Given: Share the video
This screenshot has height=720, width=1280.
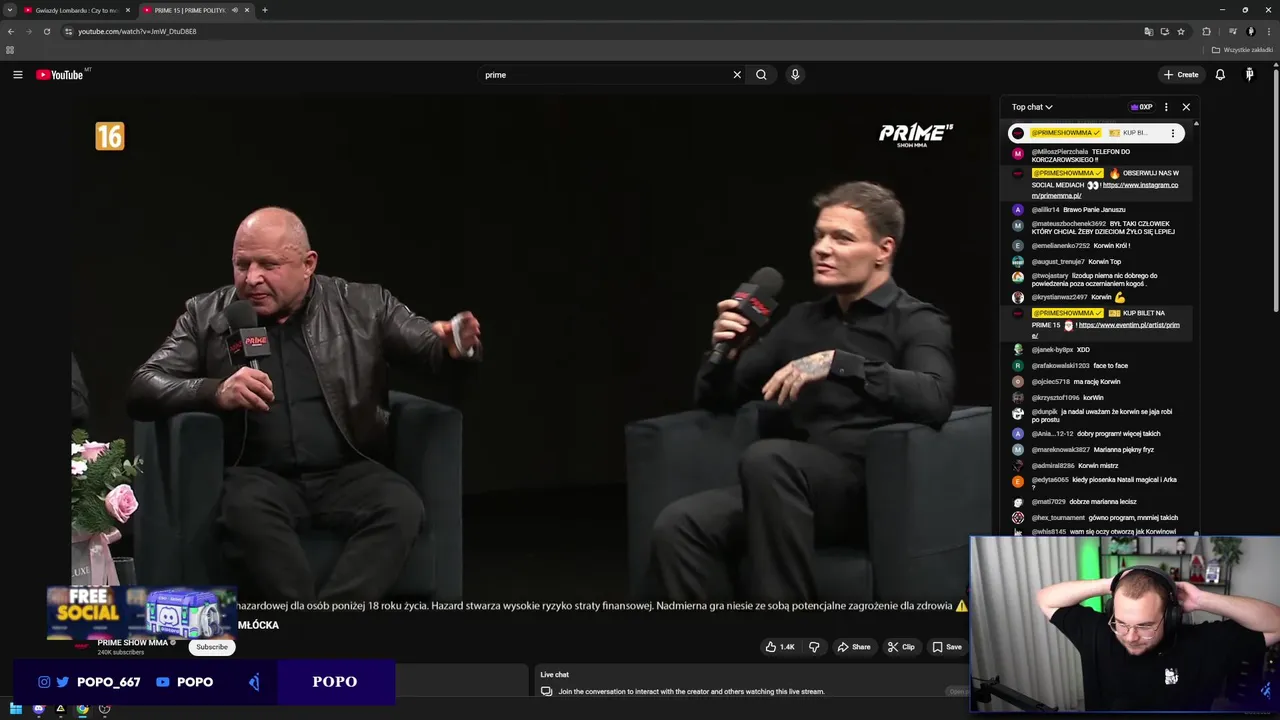Looking at the screenshot, I should pyautogui.click(x=854, y=647).
